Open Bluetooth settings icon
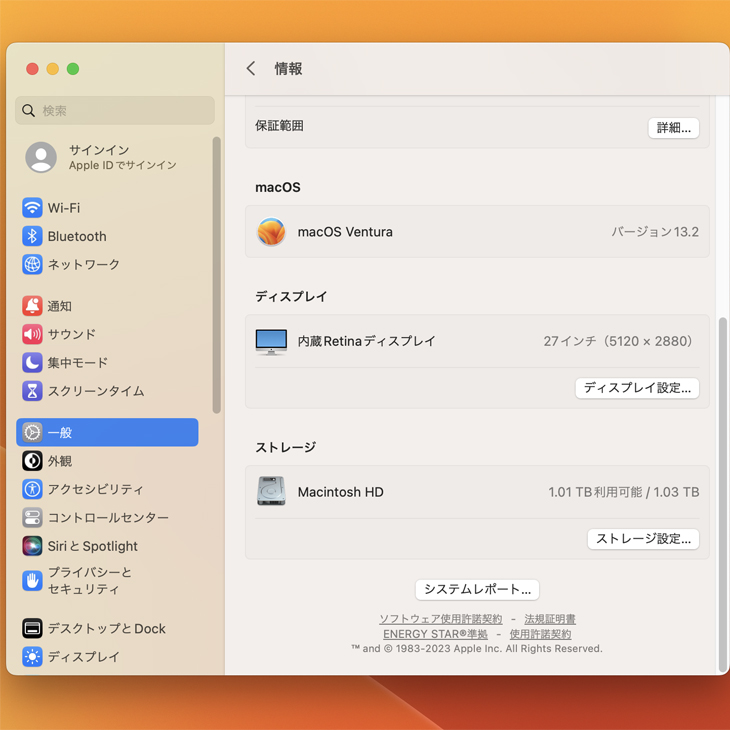The height and width of the screenshot is (730, 730). click(32, 236)
